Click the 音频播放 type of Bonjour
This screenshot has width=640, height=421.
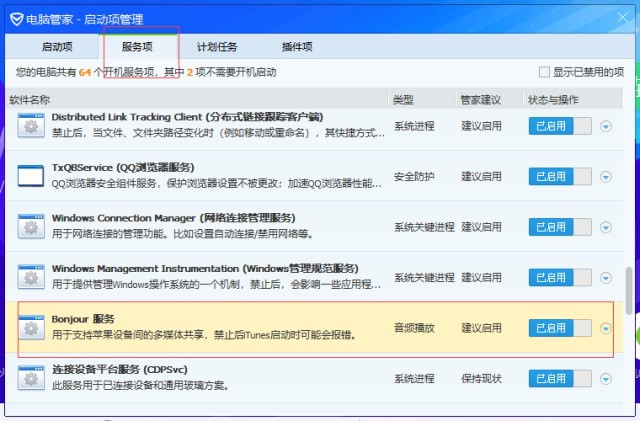(414, 328)
